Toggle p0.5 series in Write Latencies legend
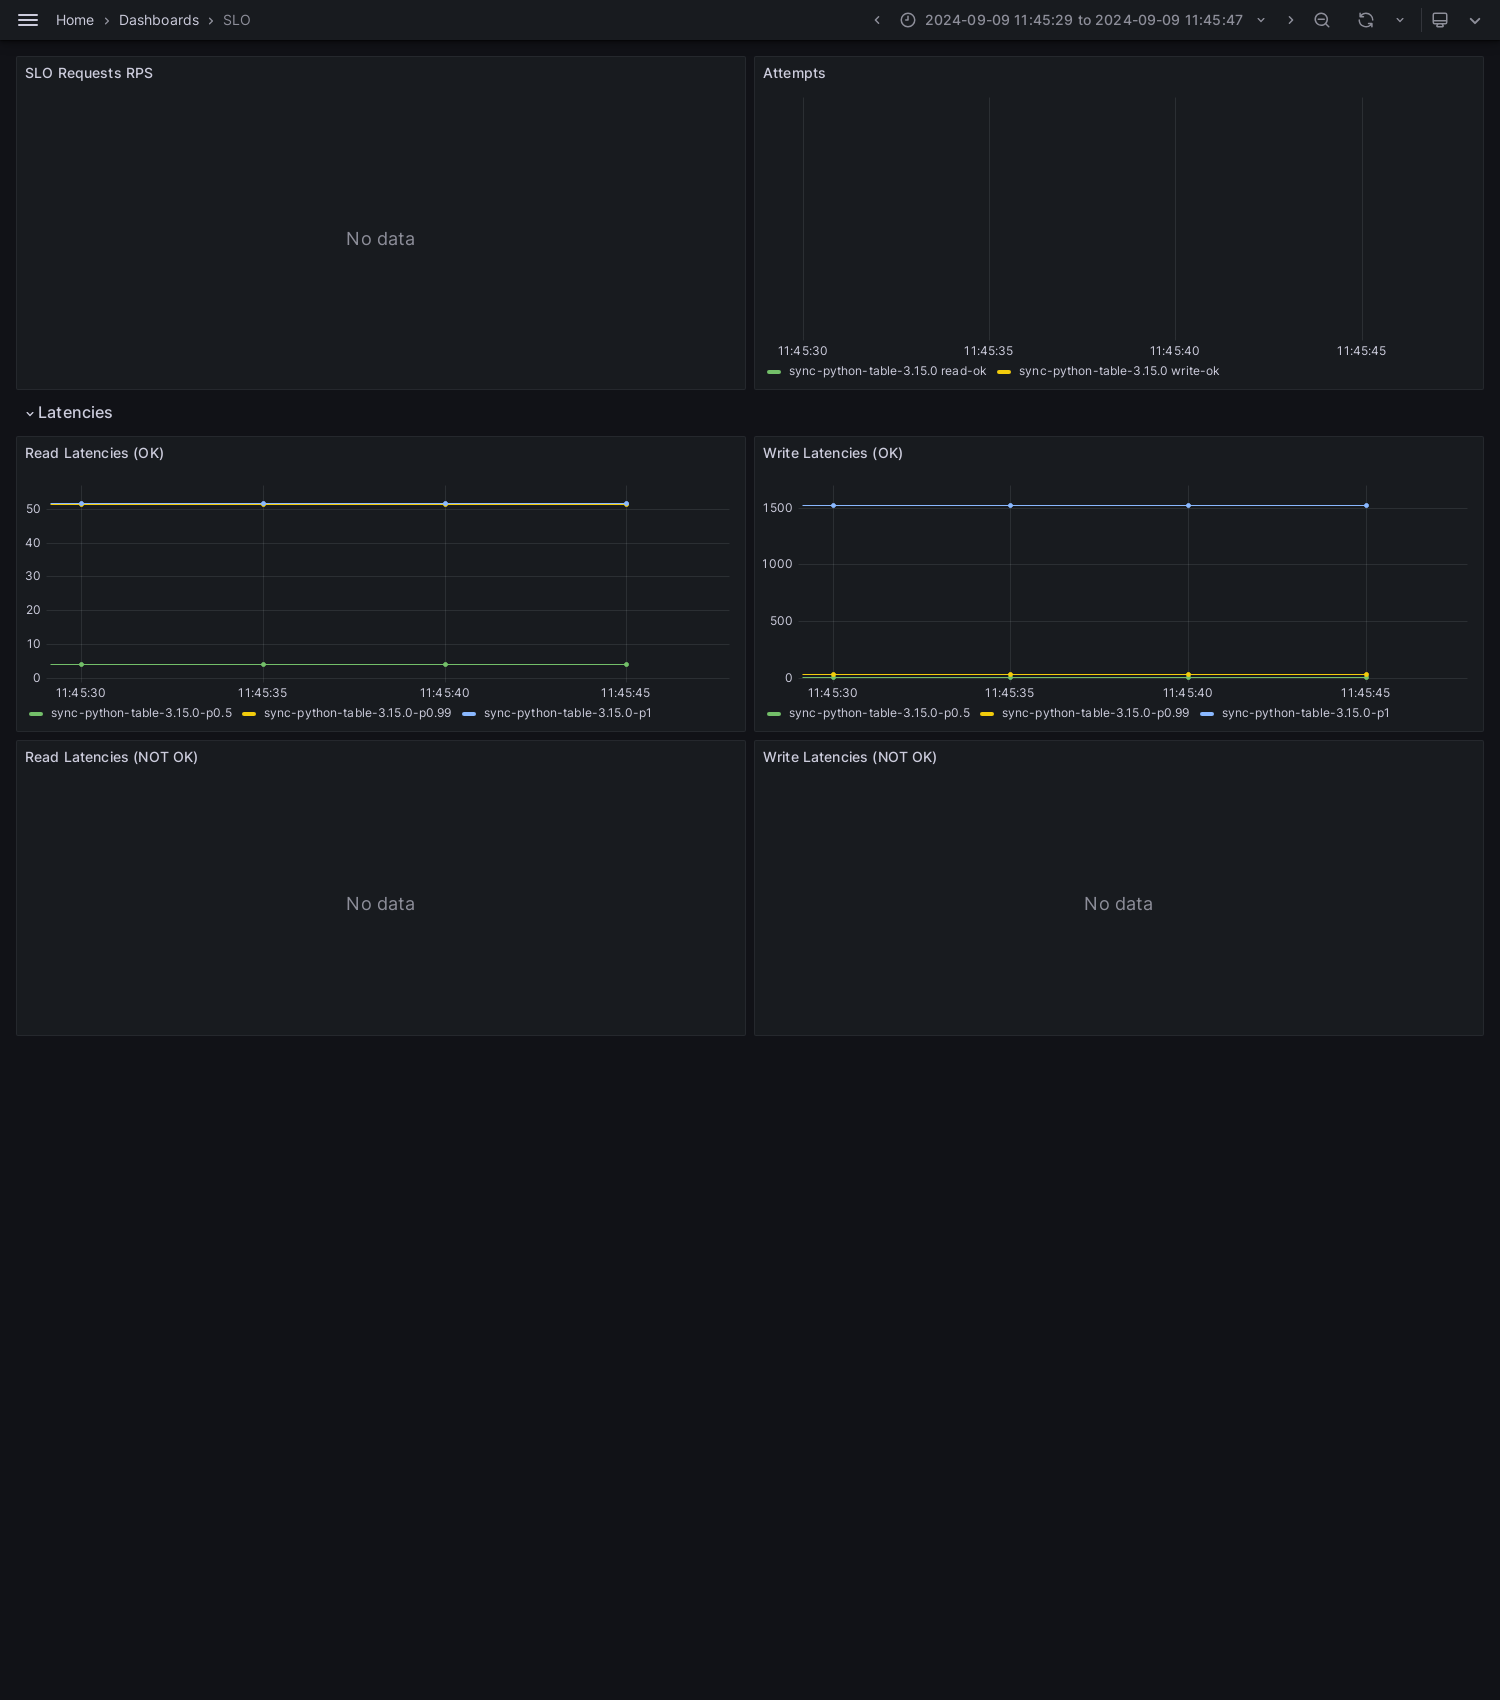Image resolution: width=1500 pixels, height=1700 pixels. coord(879,713)
